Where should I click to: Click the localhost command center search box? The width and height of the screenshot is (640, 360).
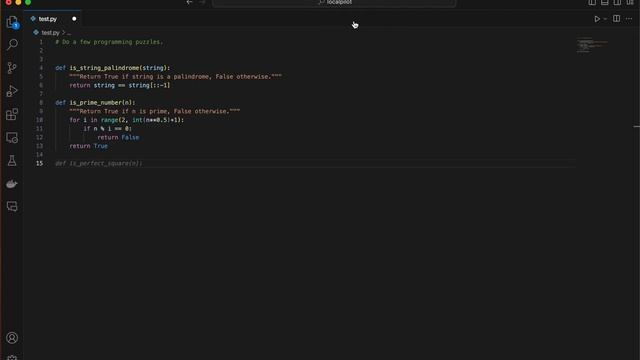(334, 2)
